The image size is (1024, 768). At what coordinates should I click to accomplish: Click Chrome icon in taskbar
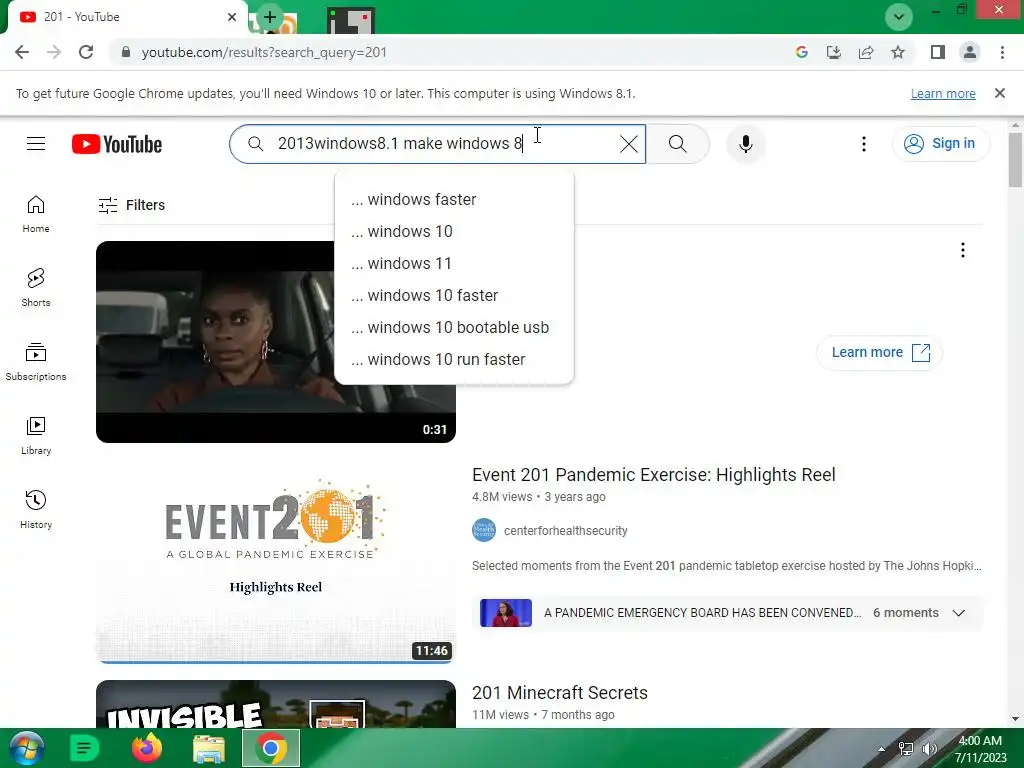(x=271, y=748)
